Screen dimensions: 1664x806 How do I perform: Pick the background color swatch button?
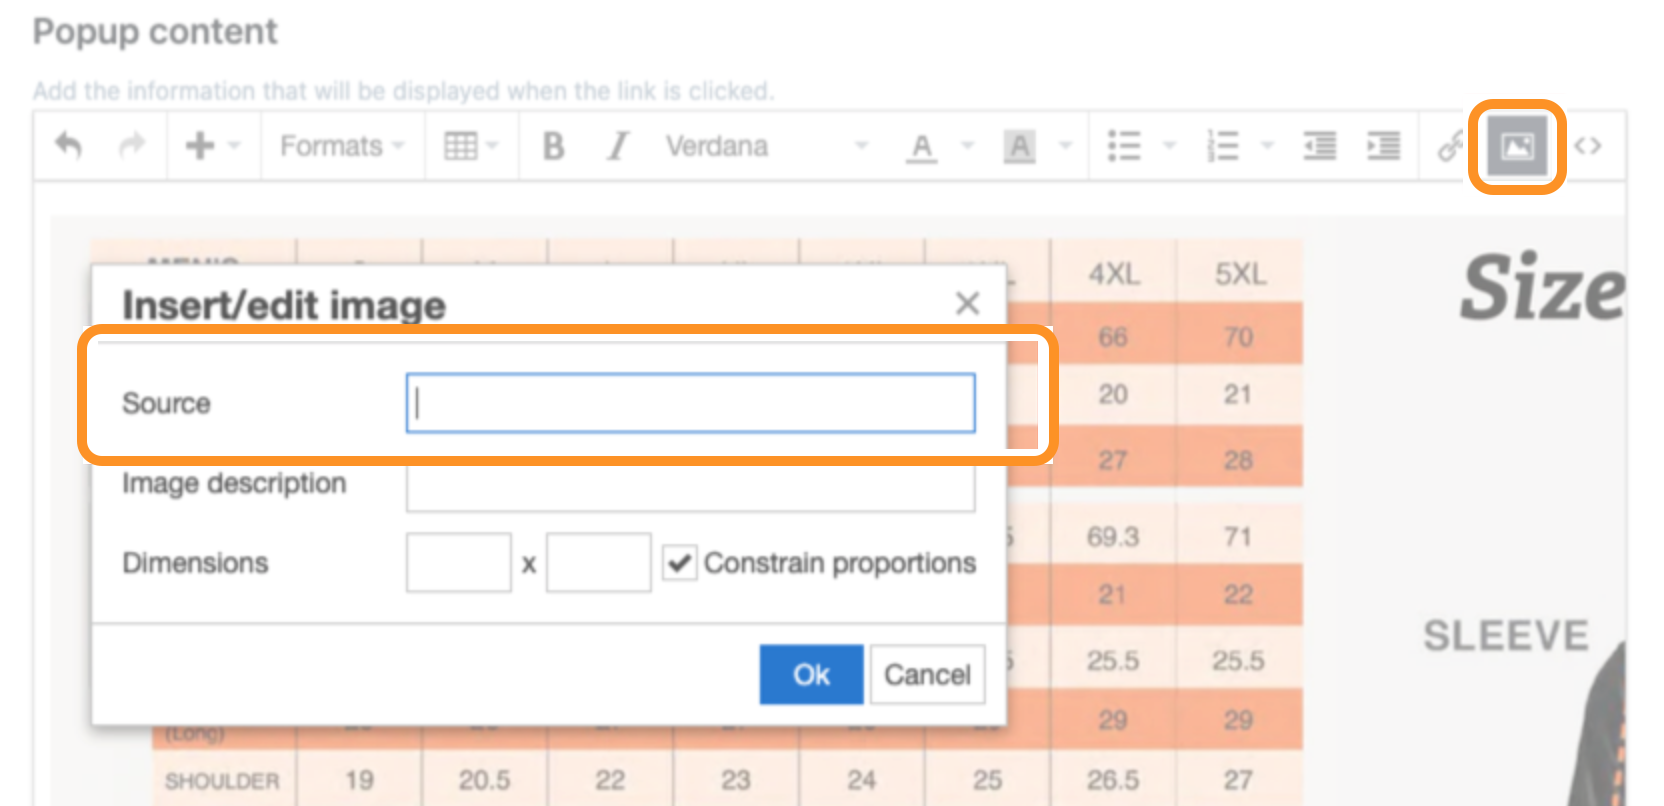tap(1019, 146)
